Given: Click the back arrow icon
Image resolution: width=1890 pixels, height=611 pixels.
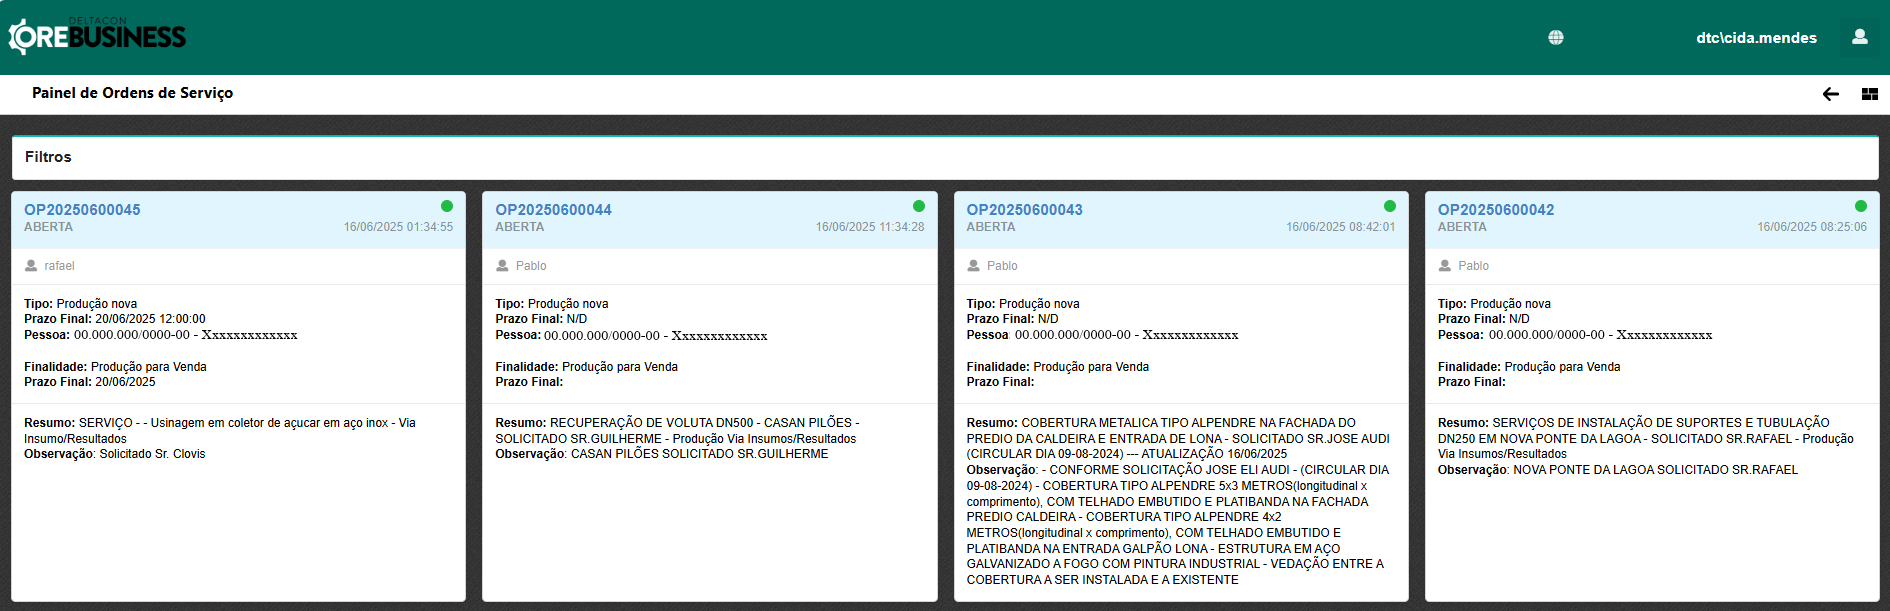Looking at the screenshot, I should [x=1830, y=94].
